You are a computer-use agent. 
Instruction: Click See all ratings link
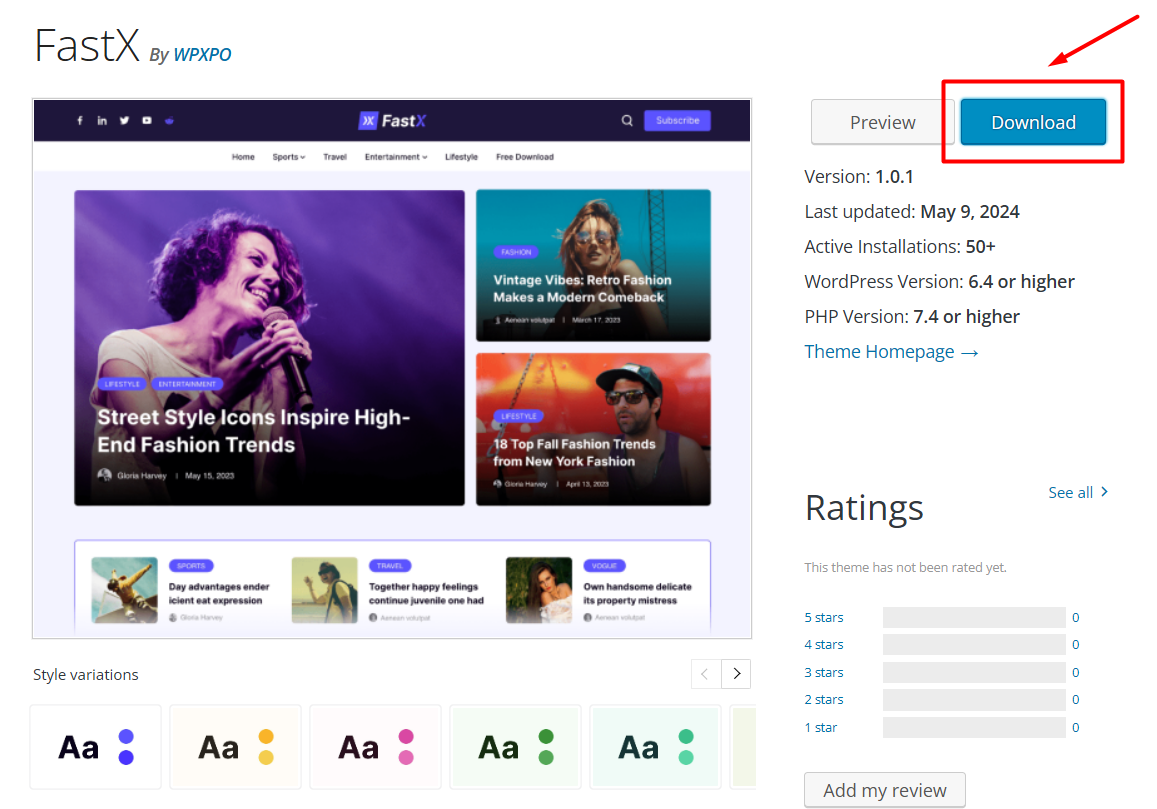pyautogui.click(x=1078, y=492)
